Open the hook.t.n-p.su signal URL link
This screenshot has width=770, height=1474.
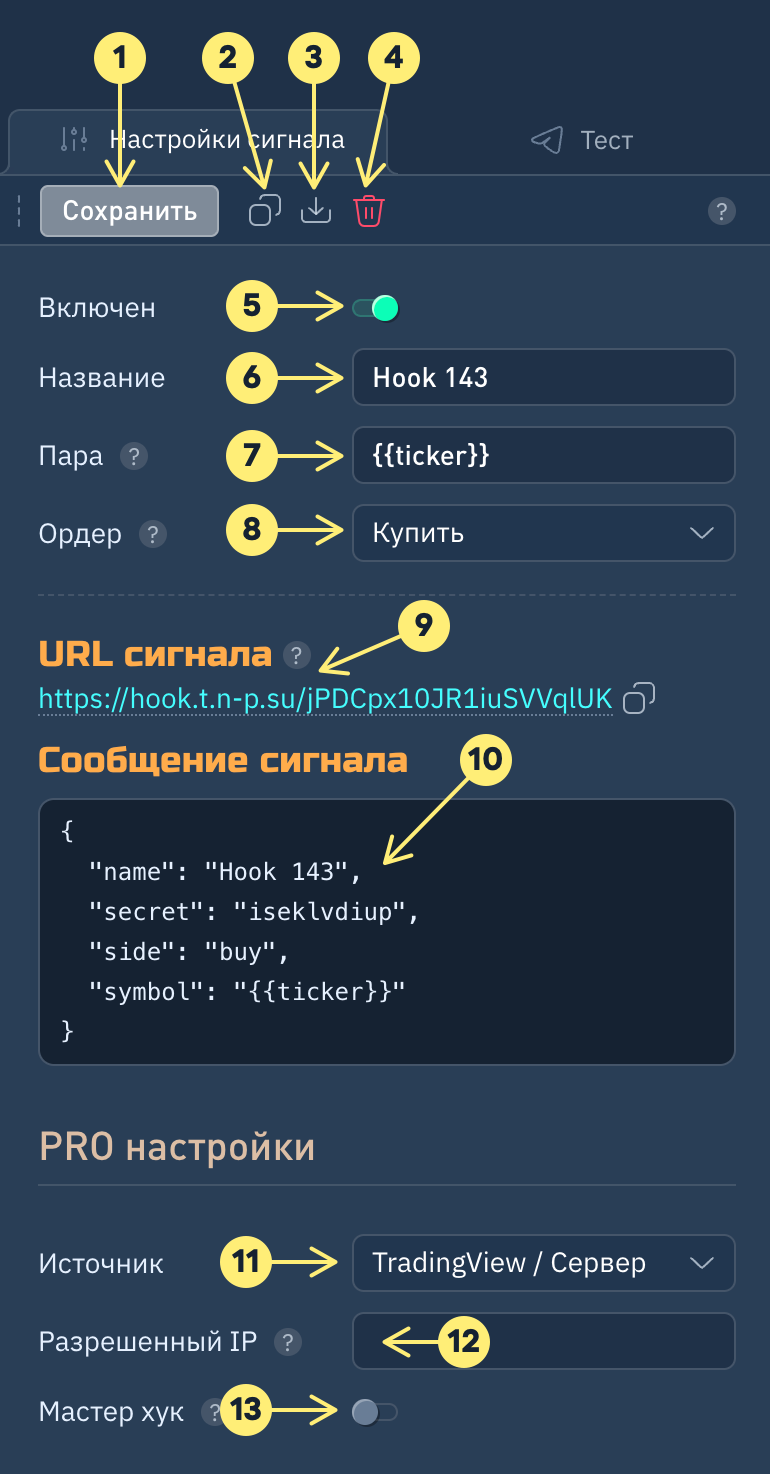click(x=325, y=700)
